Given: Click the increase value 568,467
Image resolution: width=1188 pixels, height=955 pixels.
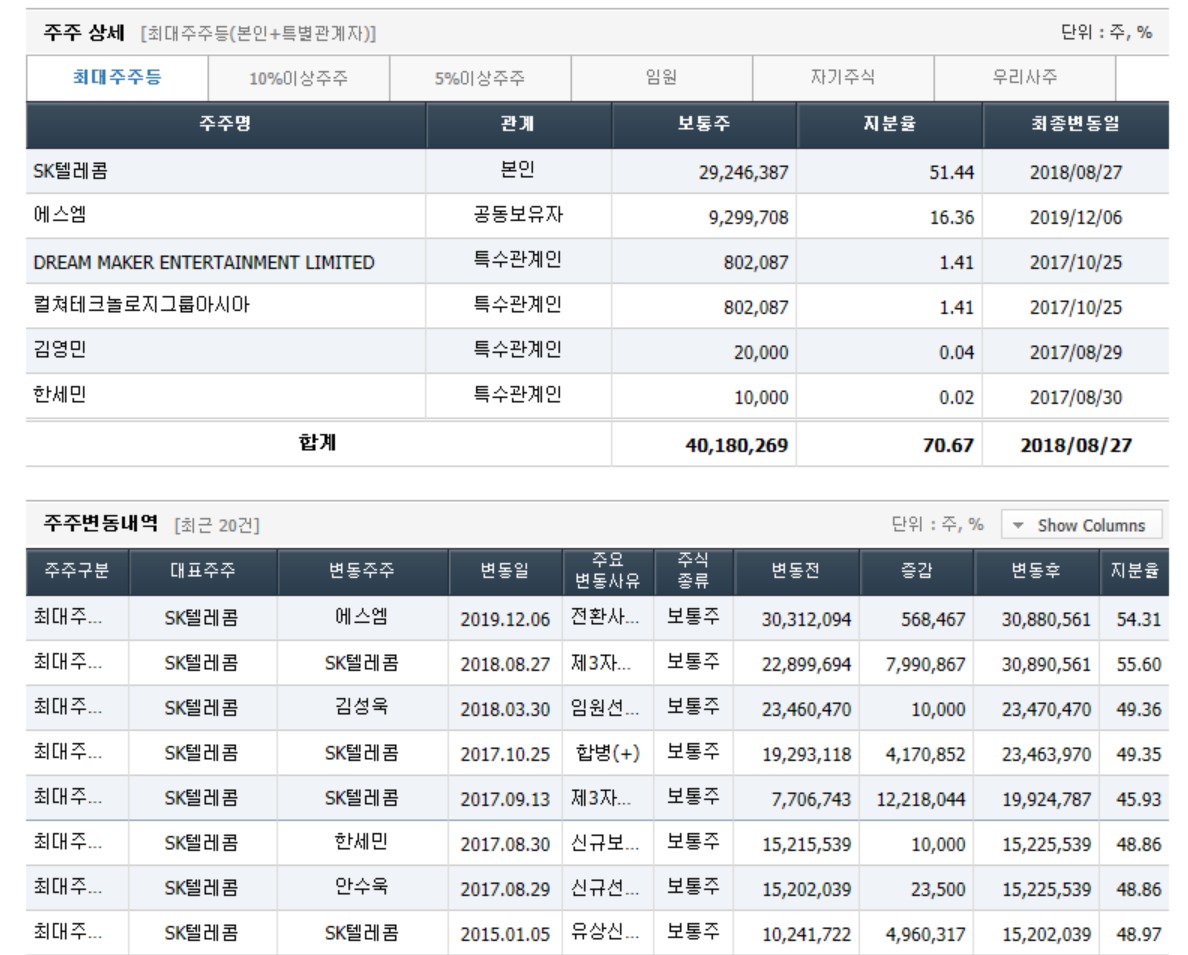Looking at the screenshot, I should tap(933, 619).
